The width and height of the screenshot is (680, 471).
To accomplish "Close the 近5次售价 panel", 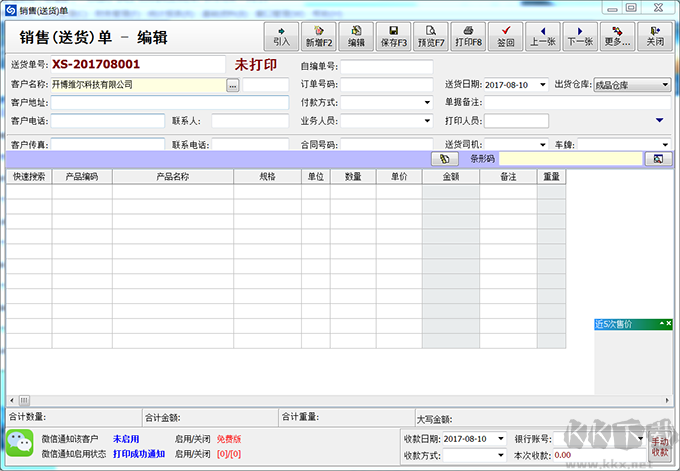I will click(x=669, y=324).
